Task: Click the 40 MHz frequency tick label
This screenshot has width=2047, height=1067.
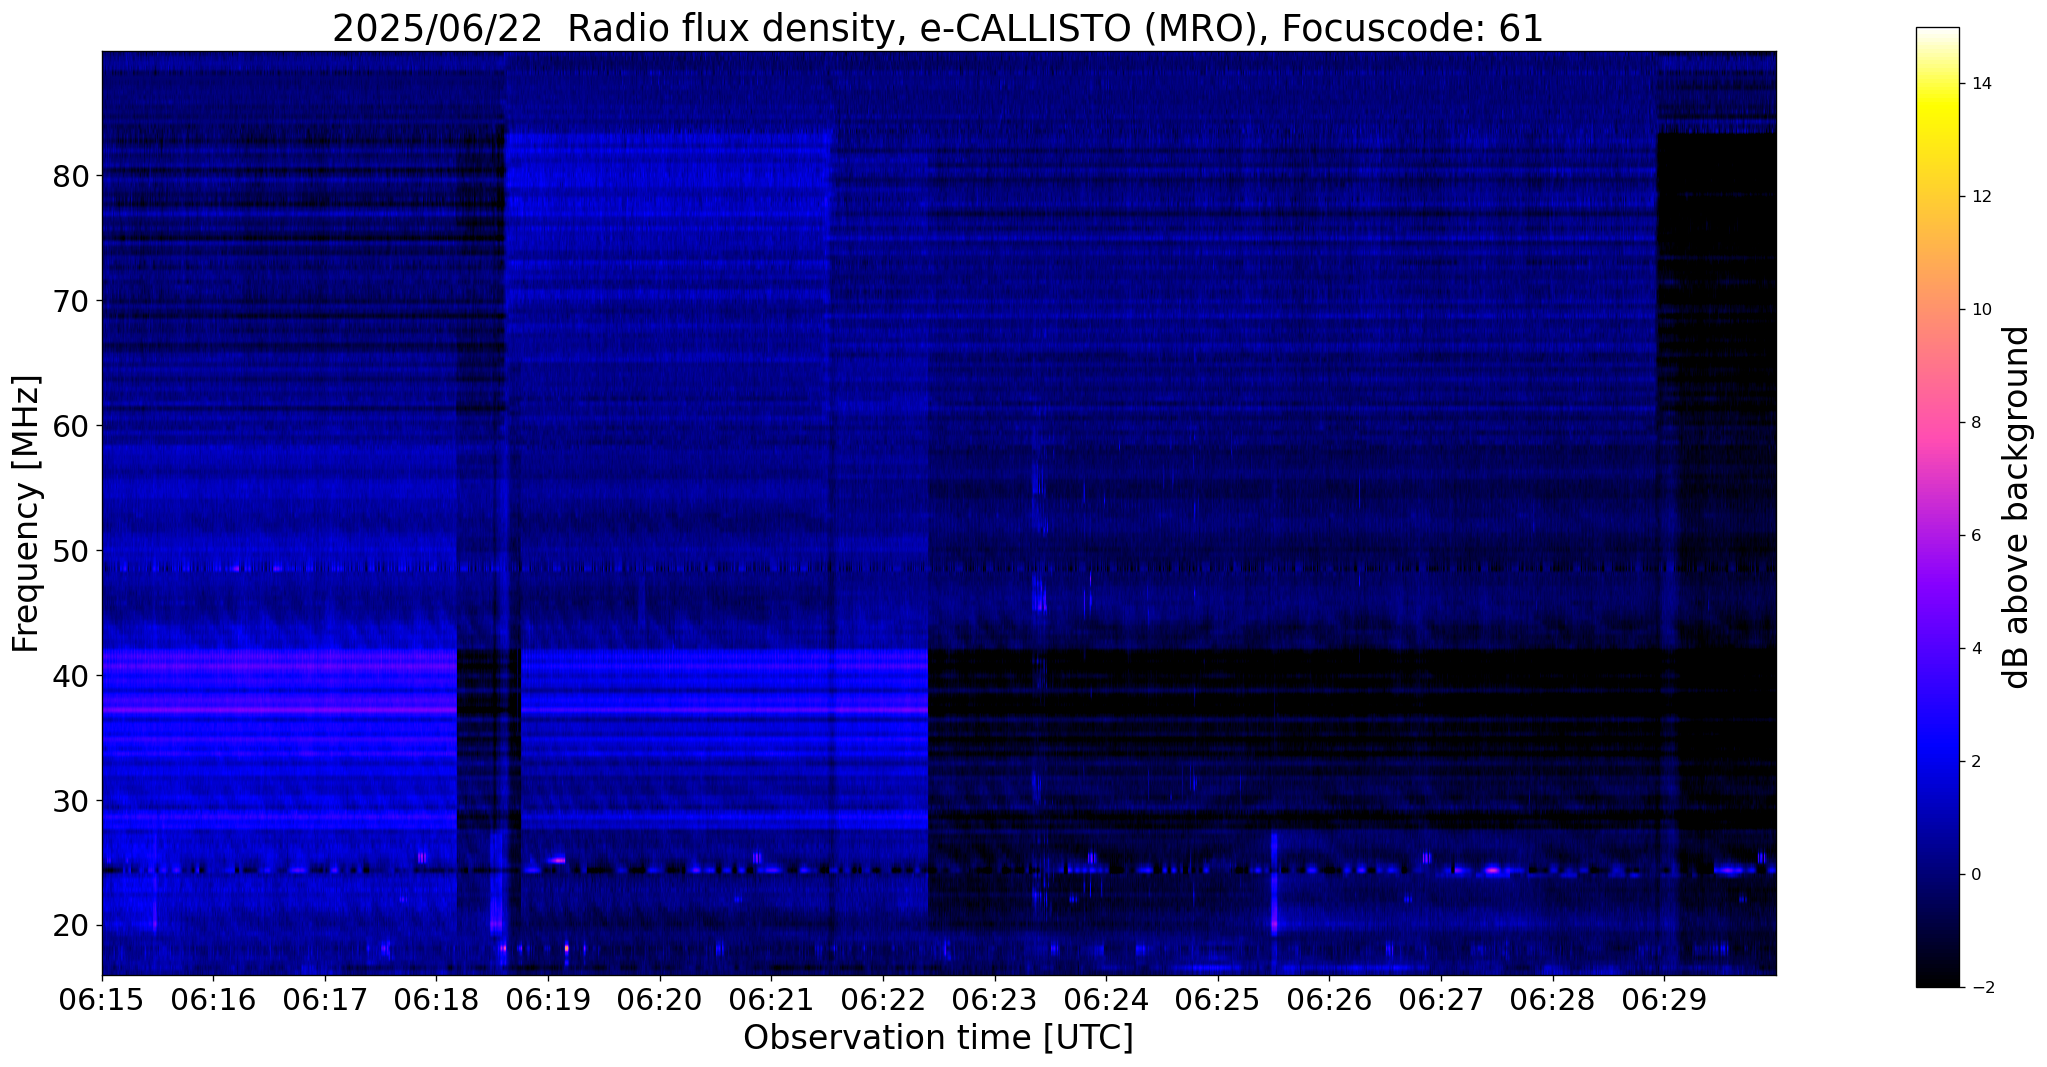Action: (70, 676)
